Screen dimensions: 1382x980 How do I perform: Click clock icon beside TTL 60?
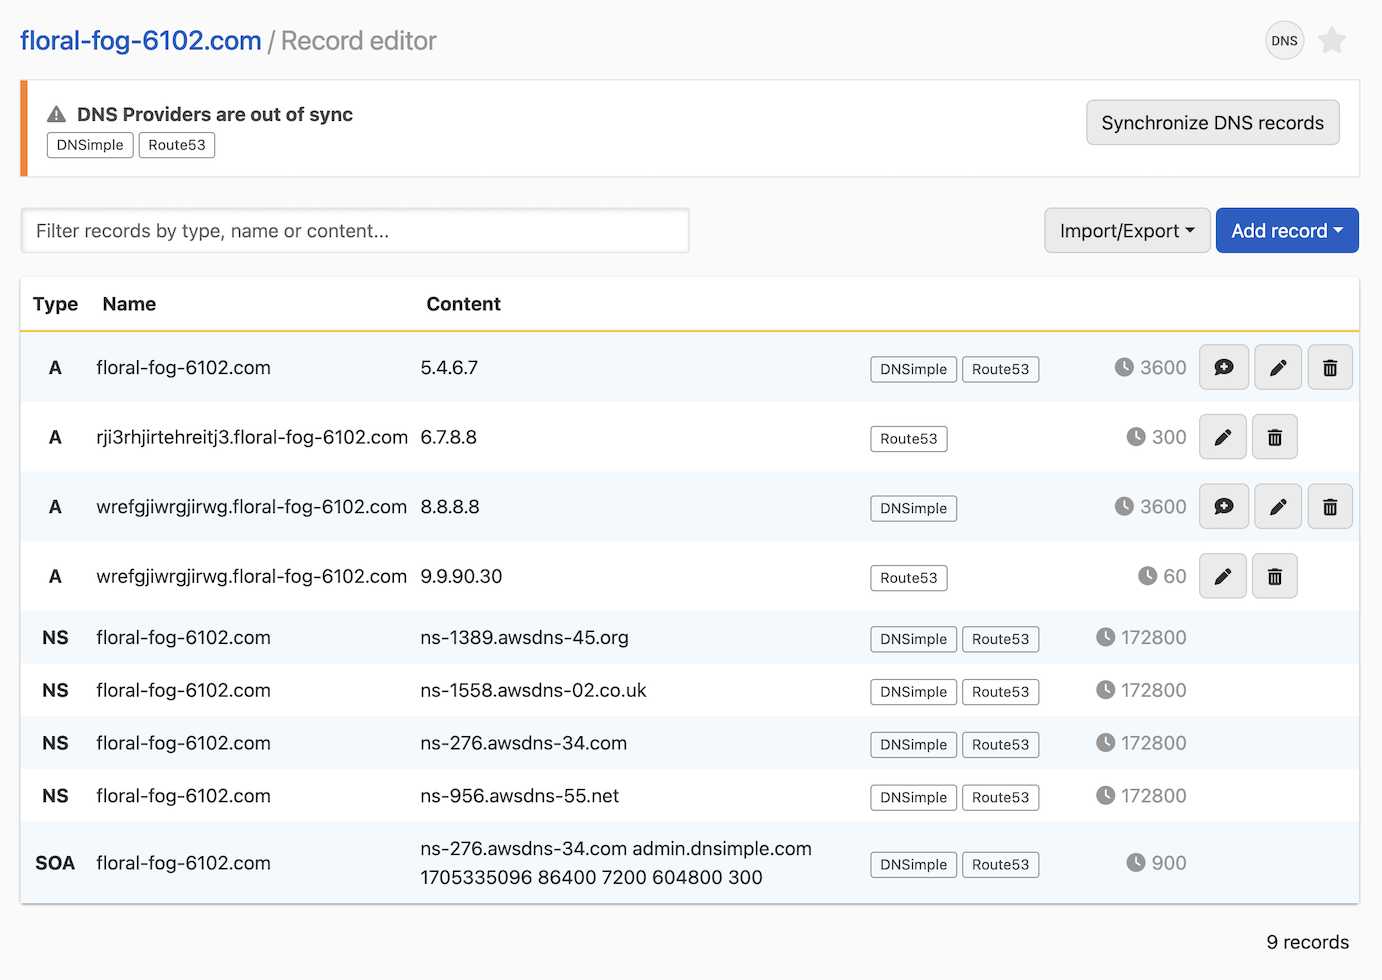point(1148,576)
